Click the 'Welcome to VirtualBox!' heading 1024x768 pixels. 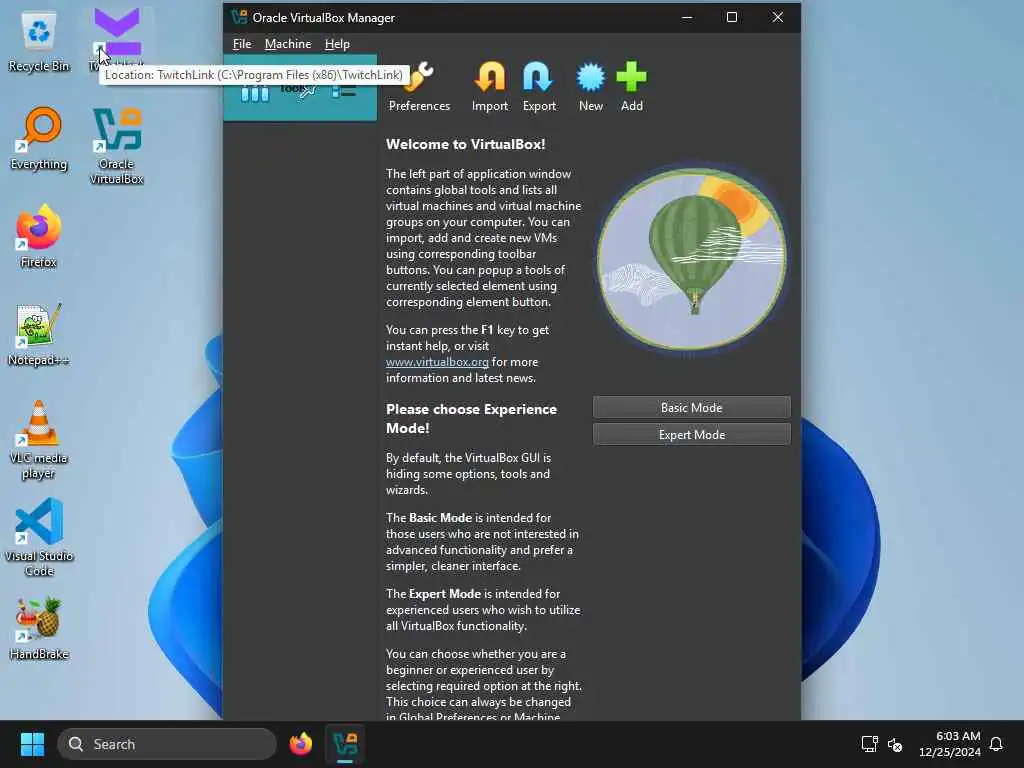pyautogui.click(x=465, y=144)
